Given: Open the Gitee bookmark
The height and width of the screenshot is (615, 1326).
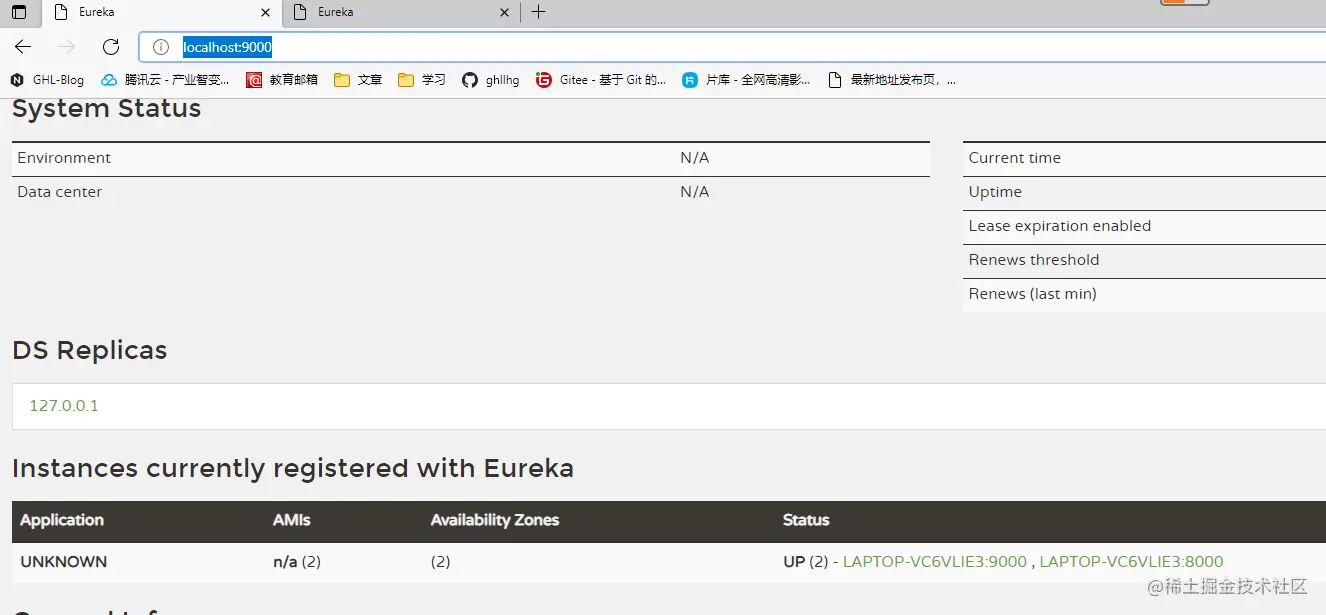Looking at the screenshot, I should pos(601,80).
